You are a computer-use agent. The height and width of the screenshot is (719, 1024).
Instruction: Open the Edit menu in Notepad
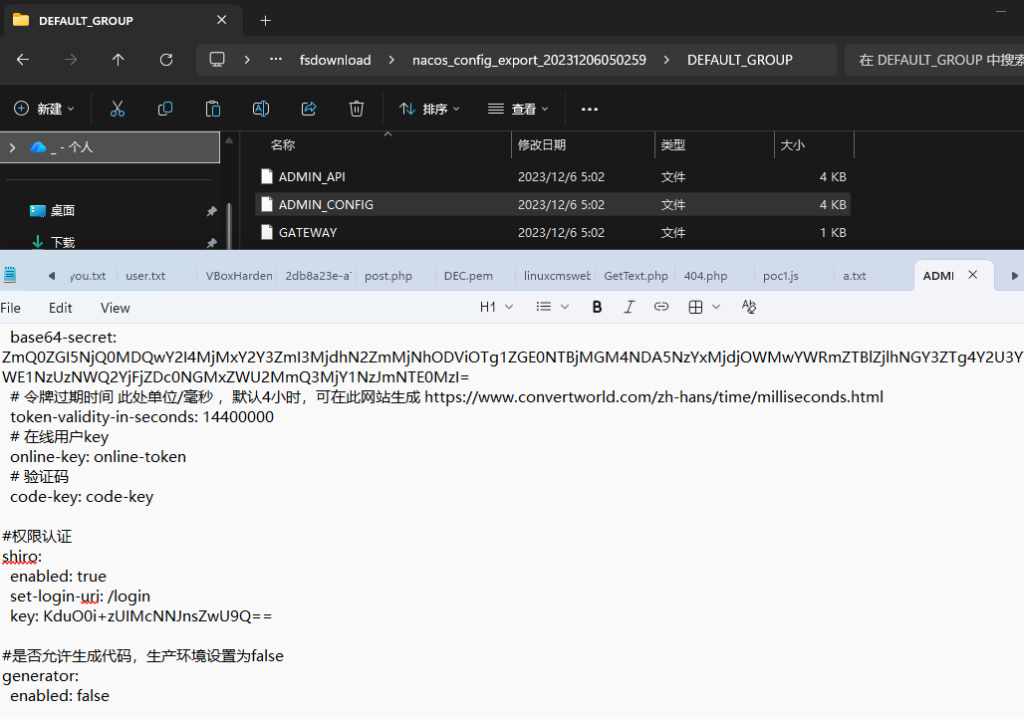tap(60, 308)
